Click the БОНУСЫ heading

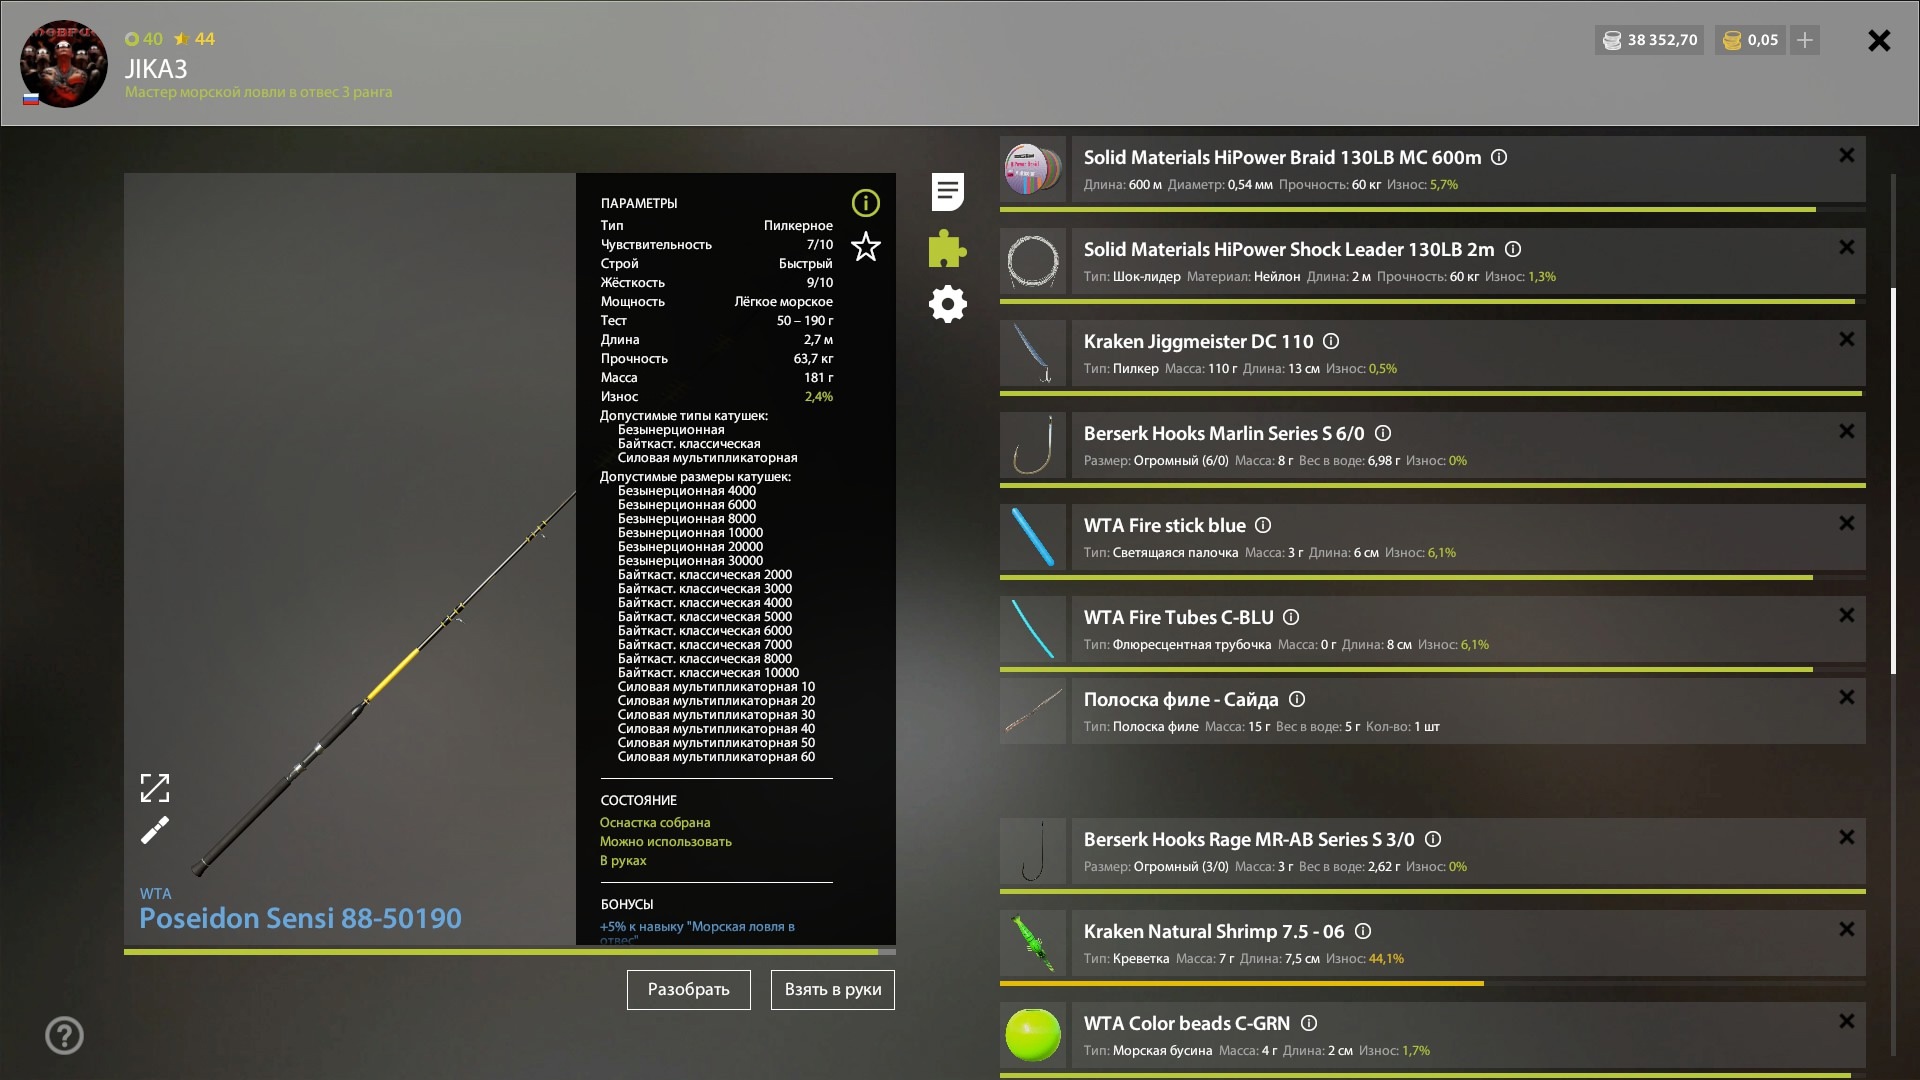[627, 904]
